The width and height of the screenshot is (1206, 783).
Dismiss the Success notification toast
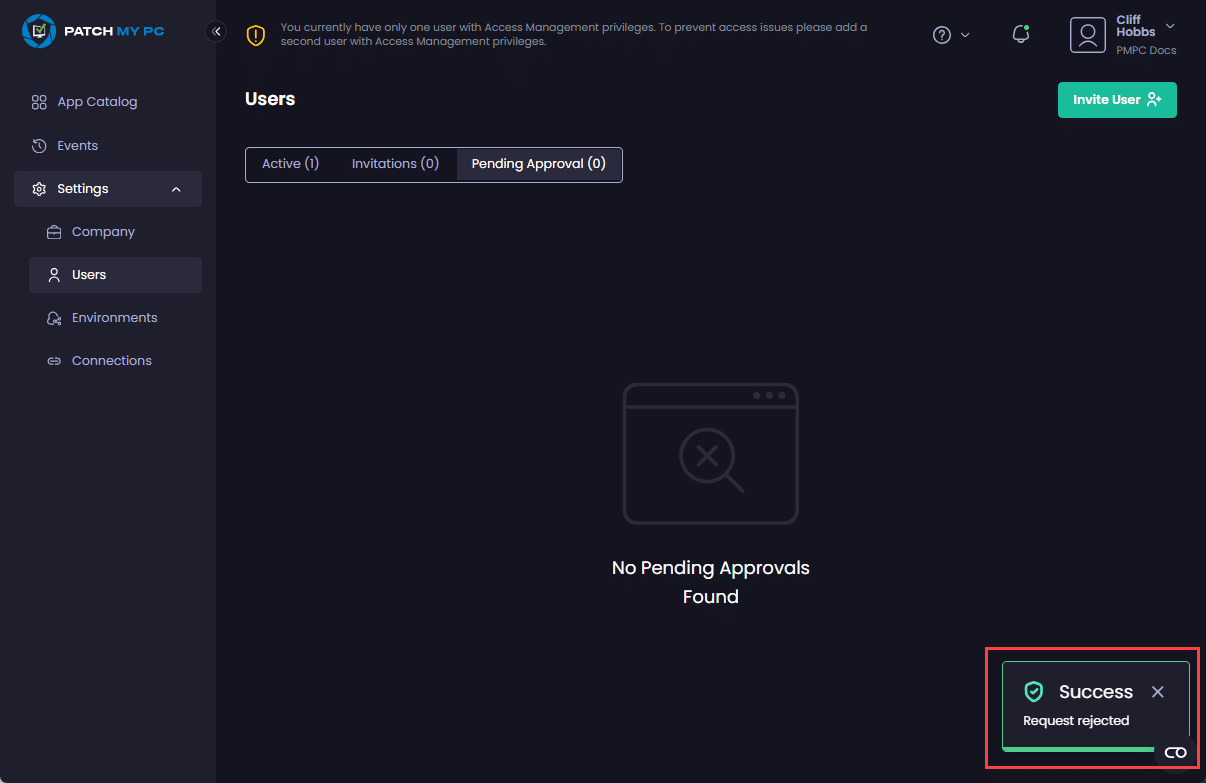pos(1157,692)
